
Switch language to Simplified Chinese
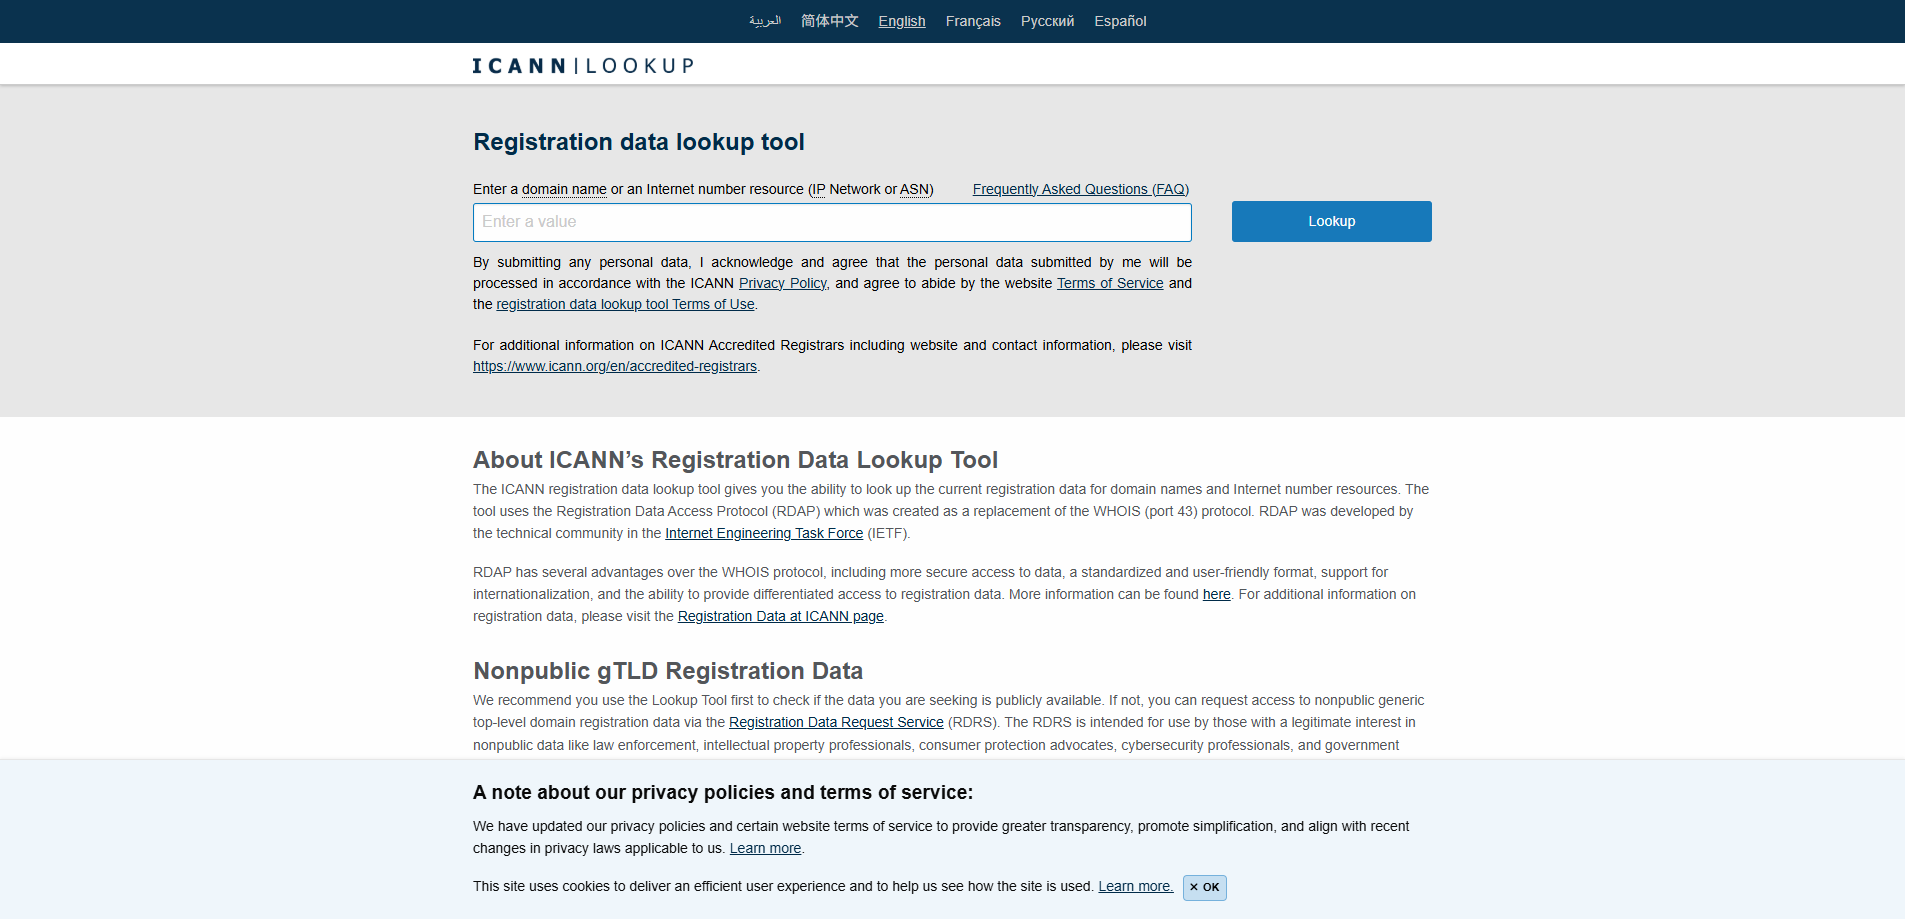(829, 21)
